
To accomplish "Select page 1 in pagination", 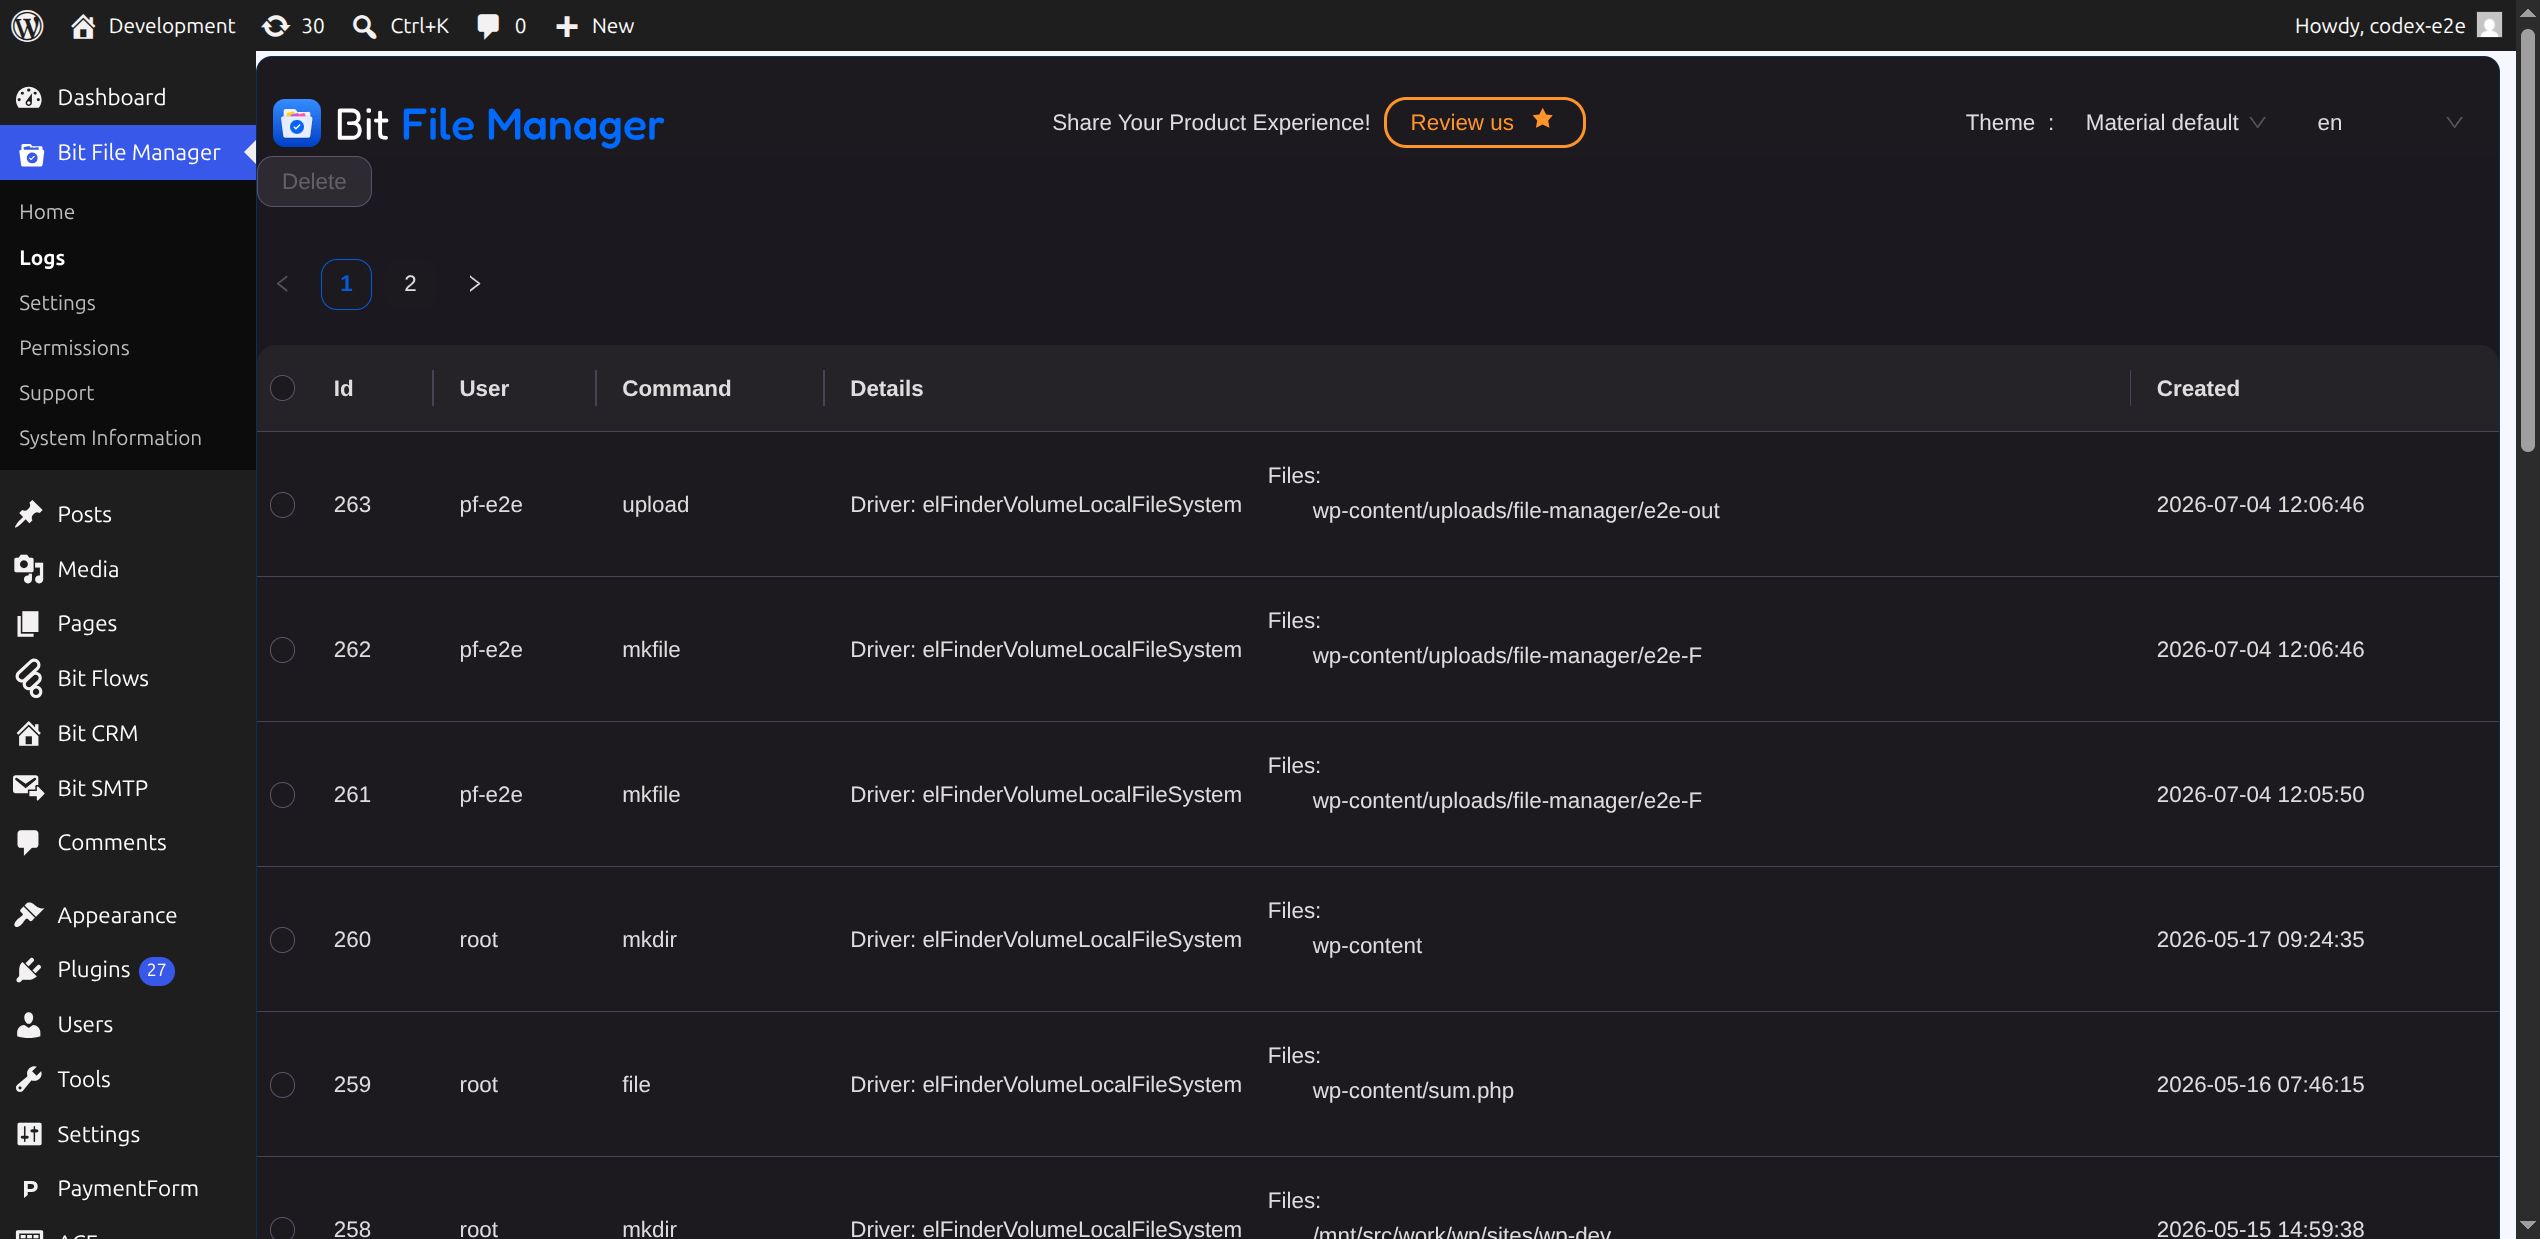I will [x=346, y=284].
